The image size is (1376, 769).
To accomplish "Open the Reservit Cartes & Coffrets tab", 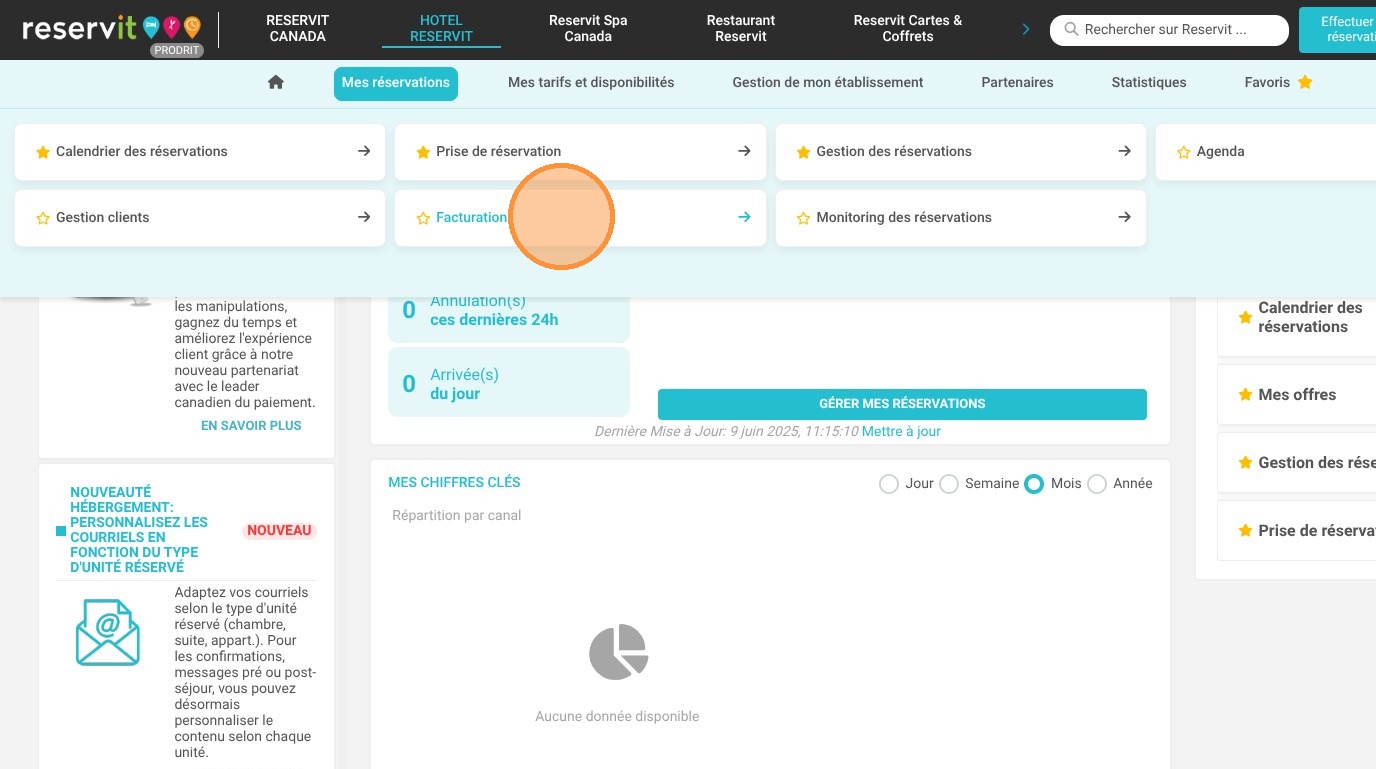I will click(908, 28).
